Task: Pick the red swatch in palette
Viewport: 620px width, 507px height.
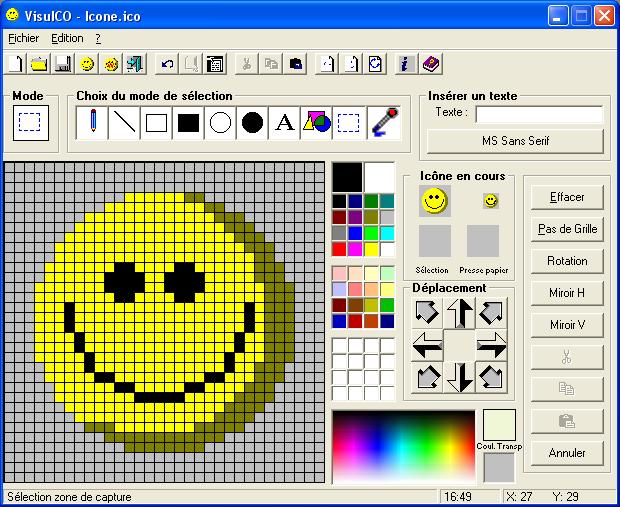Action: click(340, 249)
